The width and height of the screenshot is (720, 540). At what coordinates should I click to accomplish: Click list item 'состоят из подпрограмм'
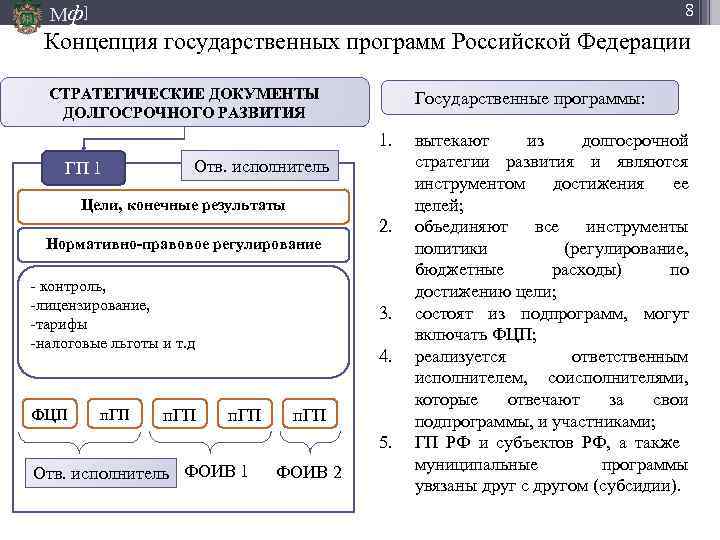[x=551, y=325]
